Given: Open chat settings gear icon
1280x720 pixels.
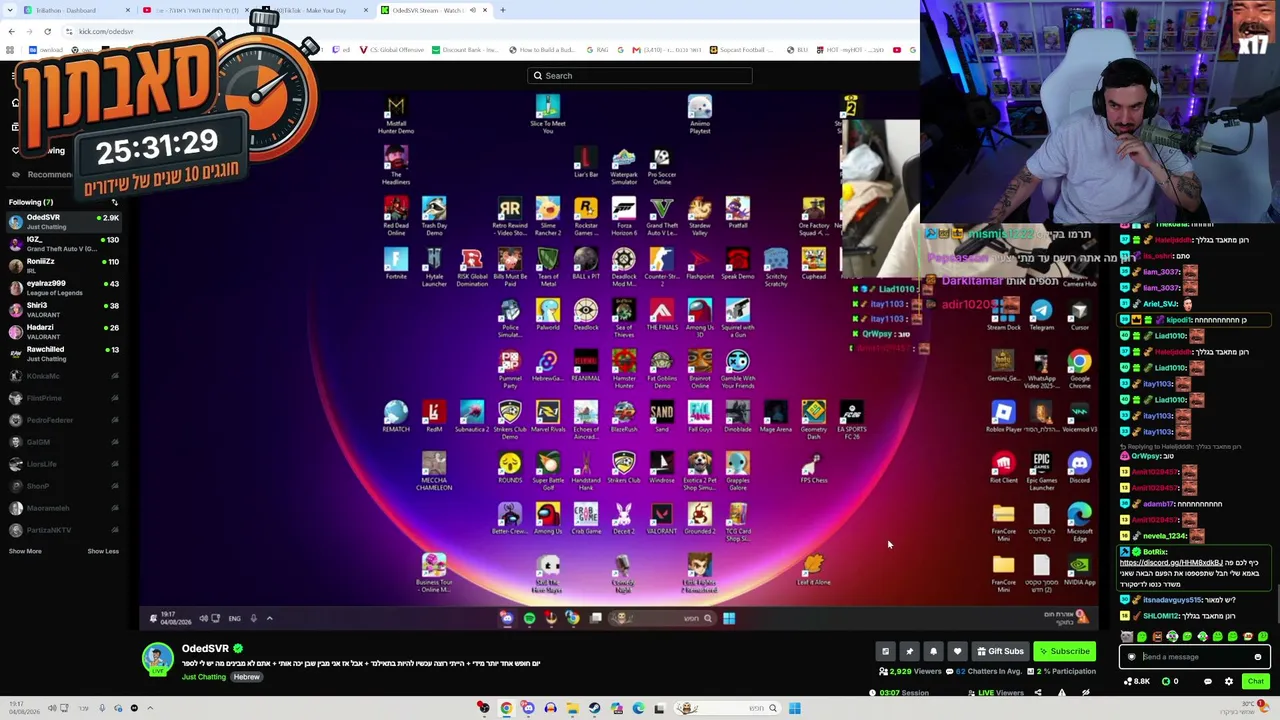Looking at the screenshot, I should (x=1229, y=681).
